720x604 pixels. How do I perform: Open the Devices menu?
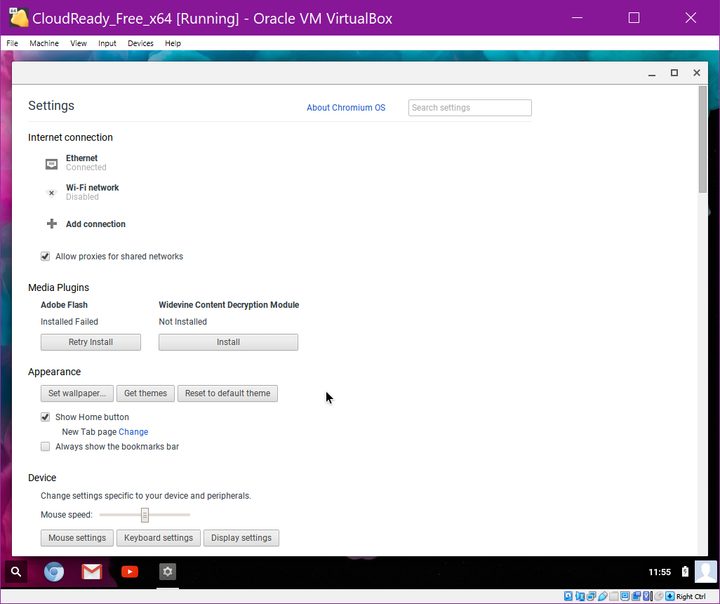141,43
